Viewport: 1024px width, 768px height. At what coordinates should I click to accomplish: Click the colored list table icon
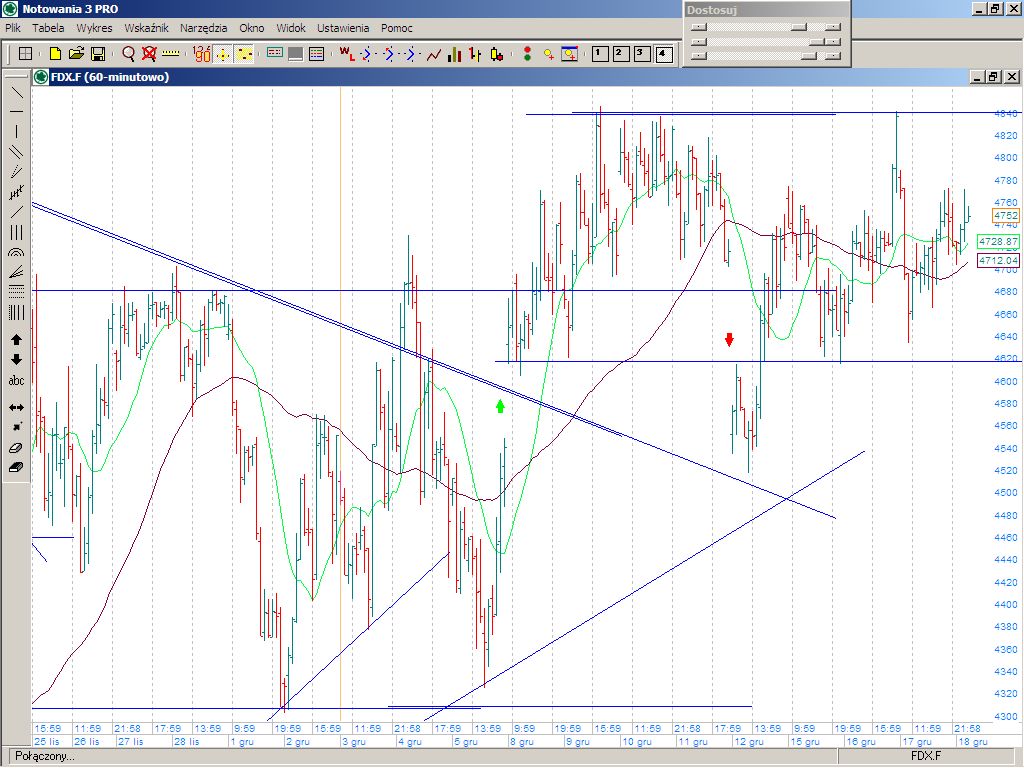[317, 54]
